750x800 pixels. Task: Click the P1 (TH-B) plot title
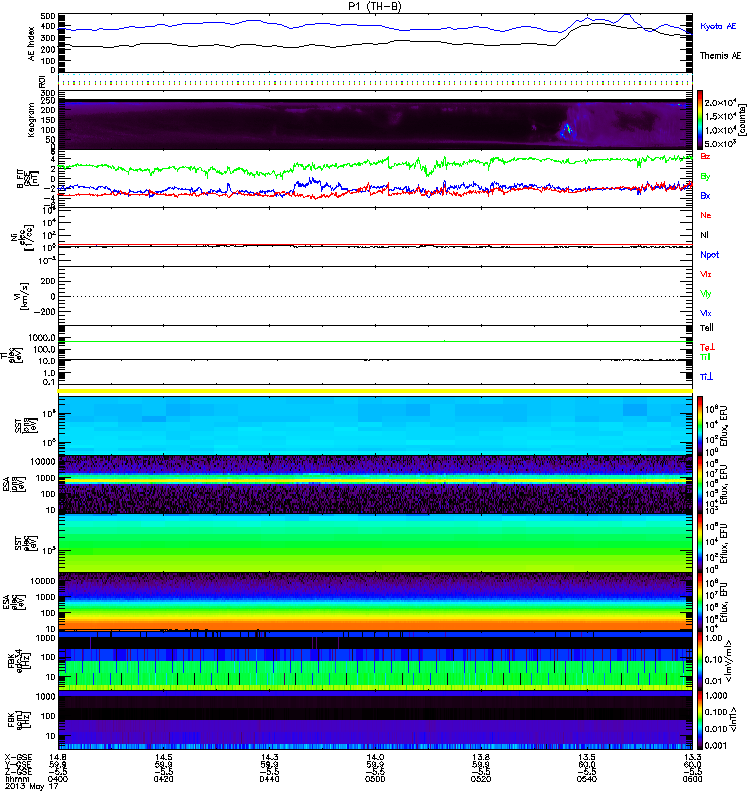click(x=375, y=6)
